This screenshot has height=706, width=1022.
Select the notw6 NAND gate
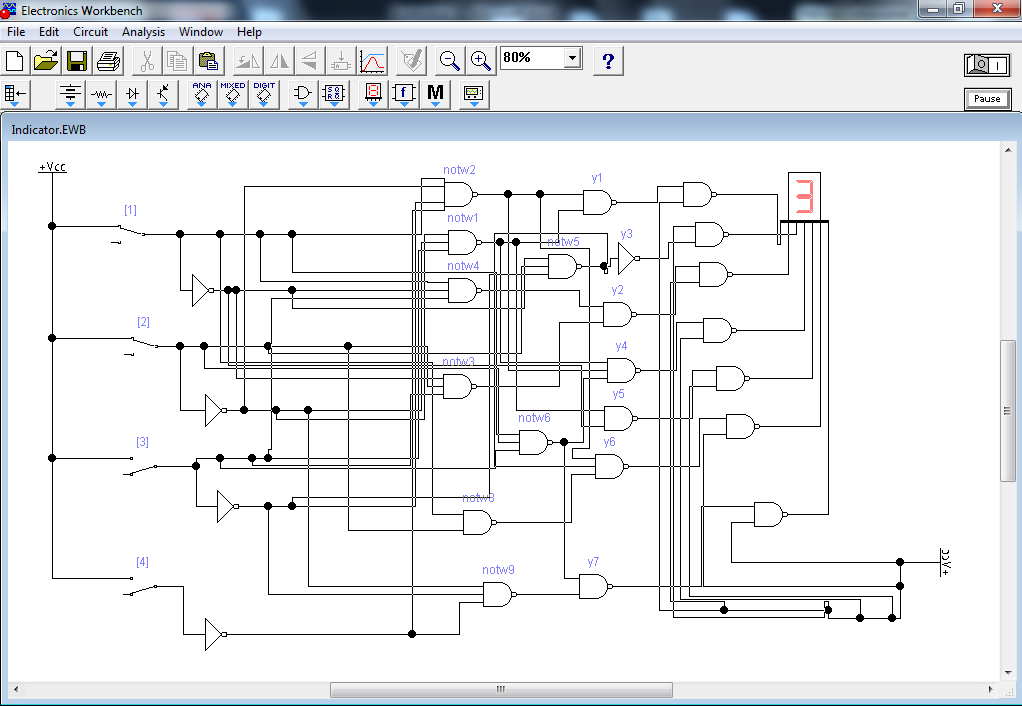point(535,442)
